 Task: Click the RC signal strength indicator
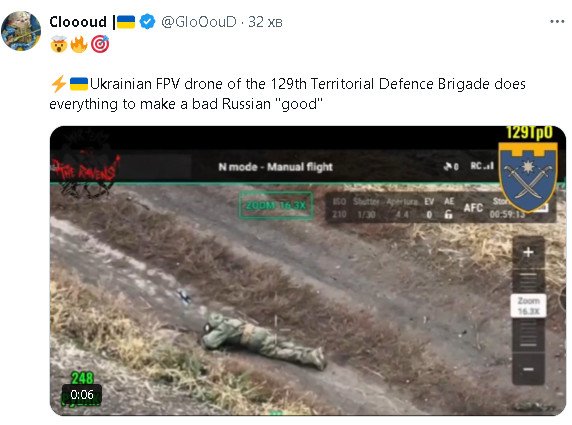pos(482,166)
